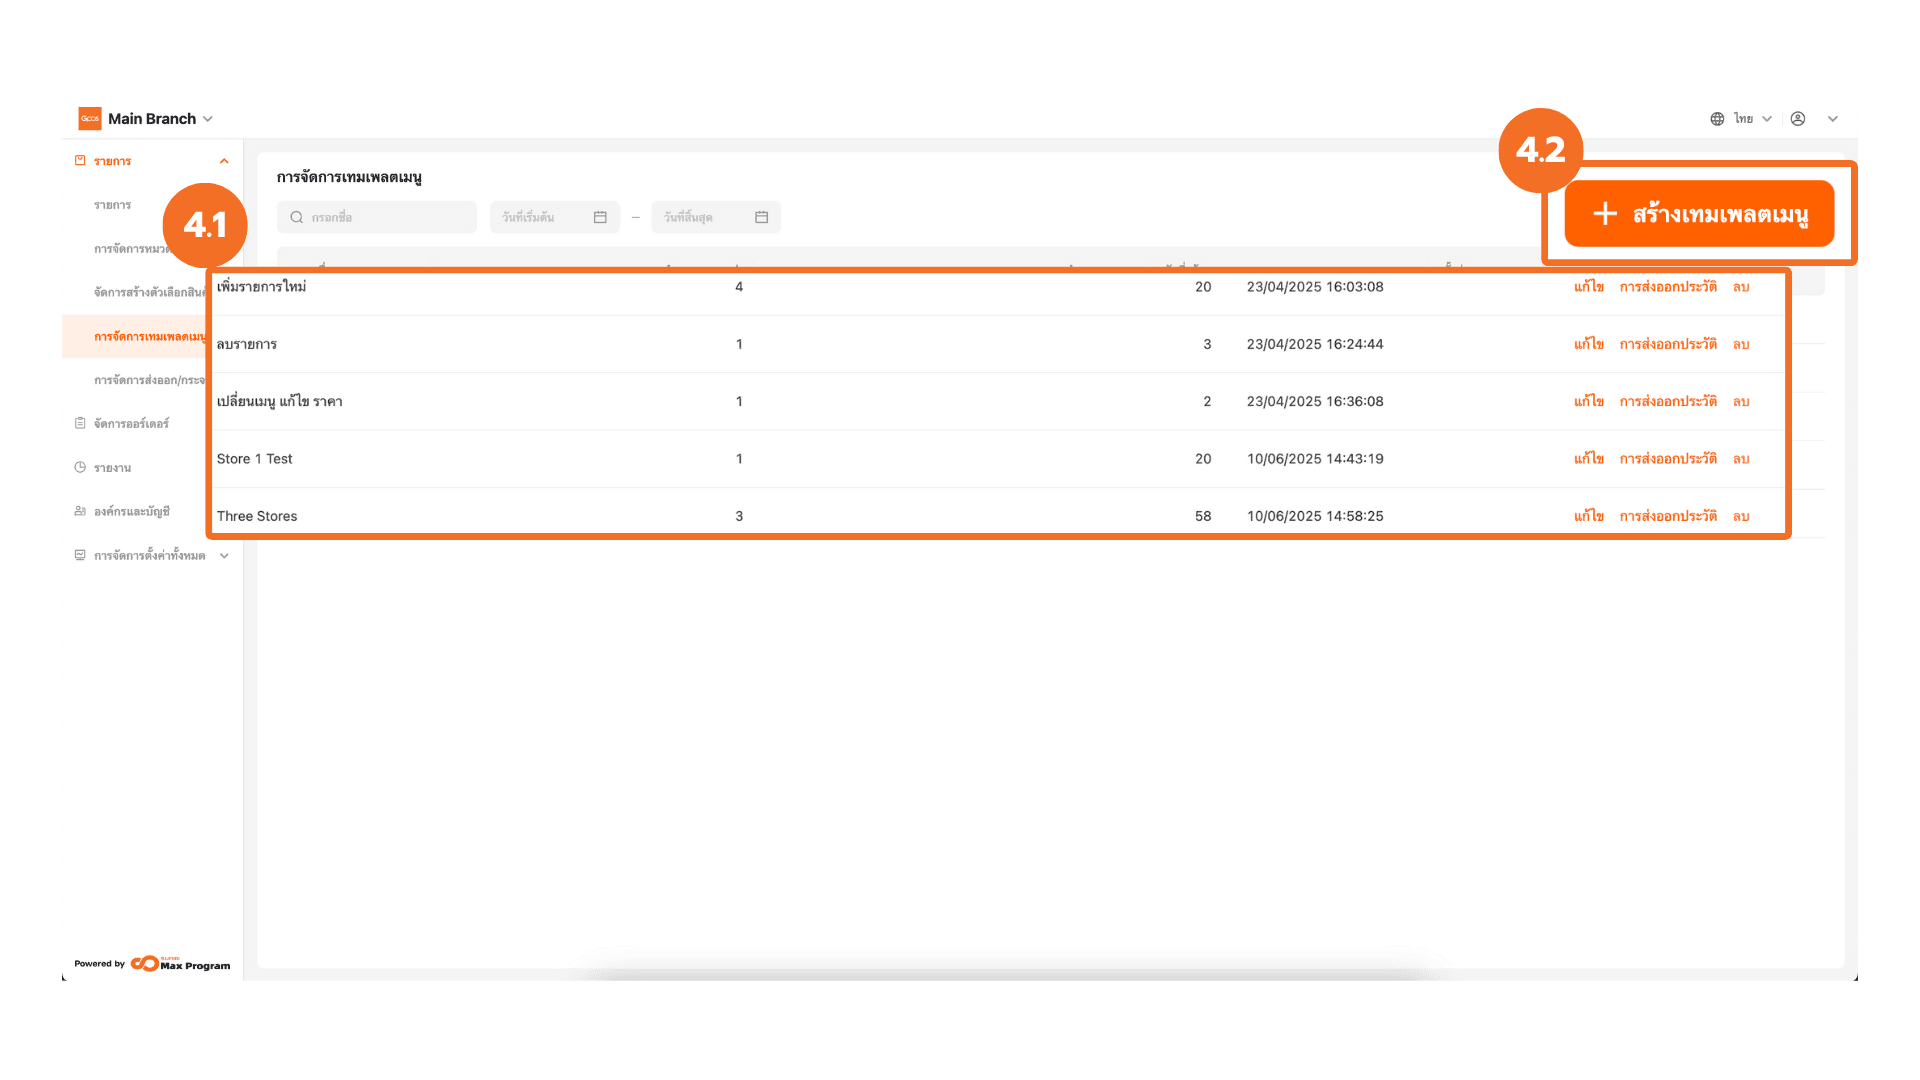Click แก้ไข for Store 1 Test row
Viewport: 1920px width, 1080px height.
coord(1588,459)
